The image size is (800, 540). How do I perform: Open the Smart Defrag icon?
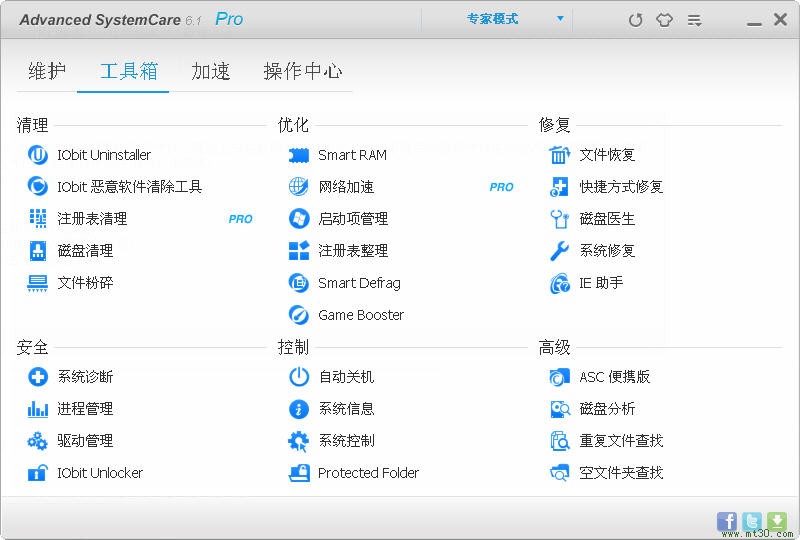[x=298, y=283]
